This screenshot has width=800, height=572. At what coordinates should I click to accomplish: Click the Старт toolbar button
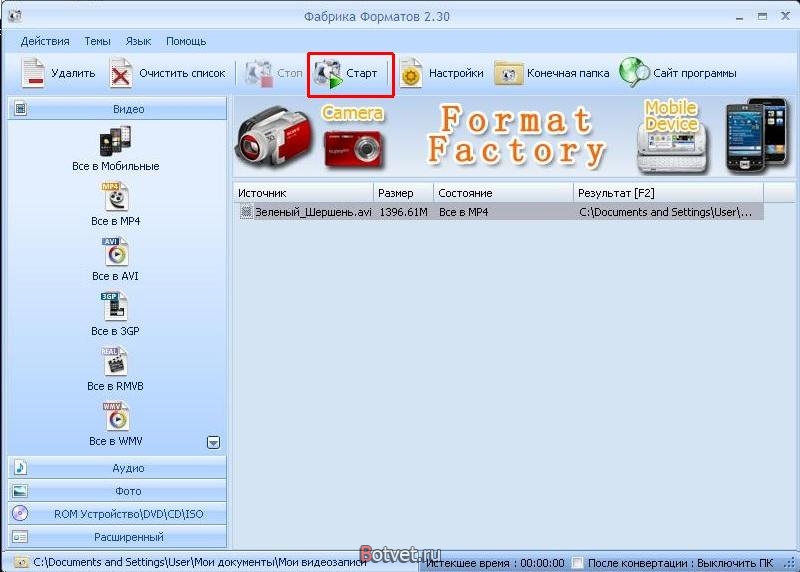351,74
